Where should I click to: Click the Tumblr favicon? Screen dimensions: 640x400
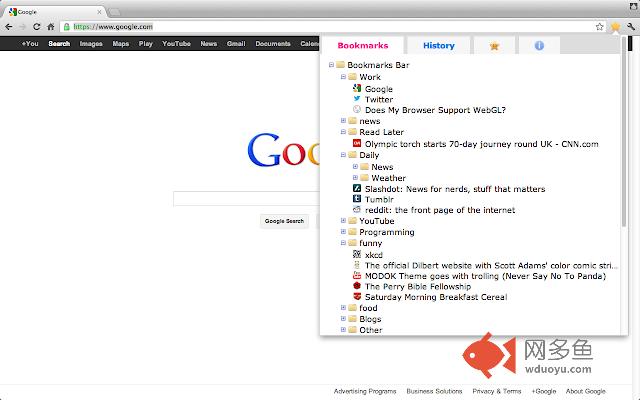point(357,199)
